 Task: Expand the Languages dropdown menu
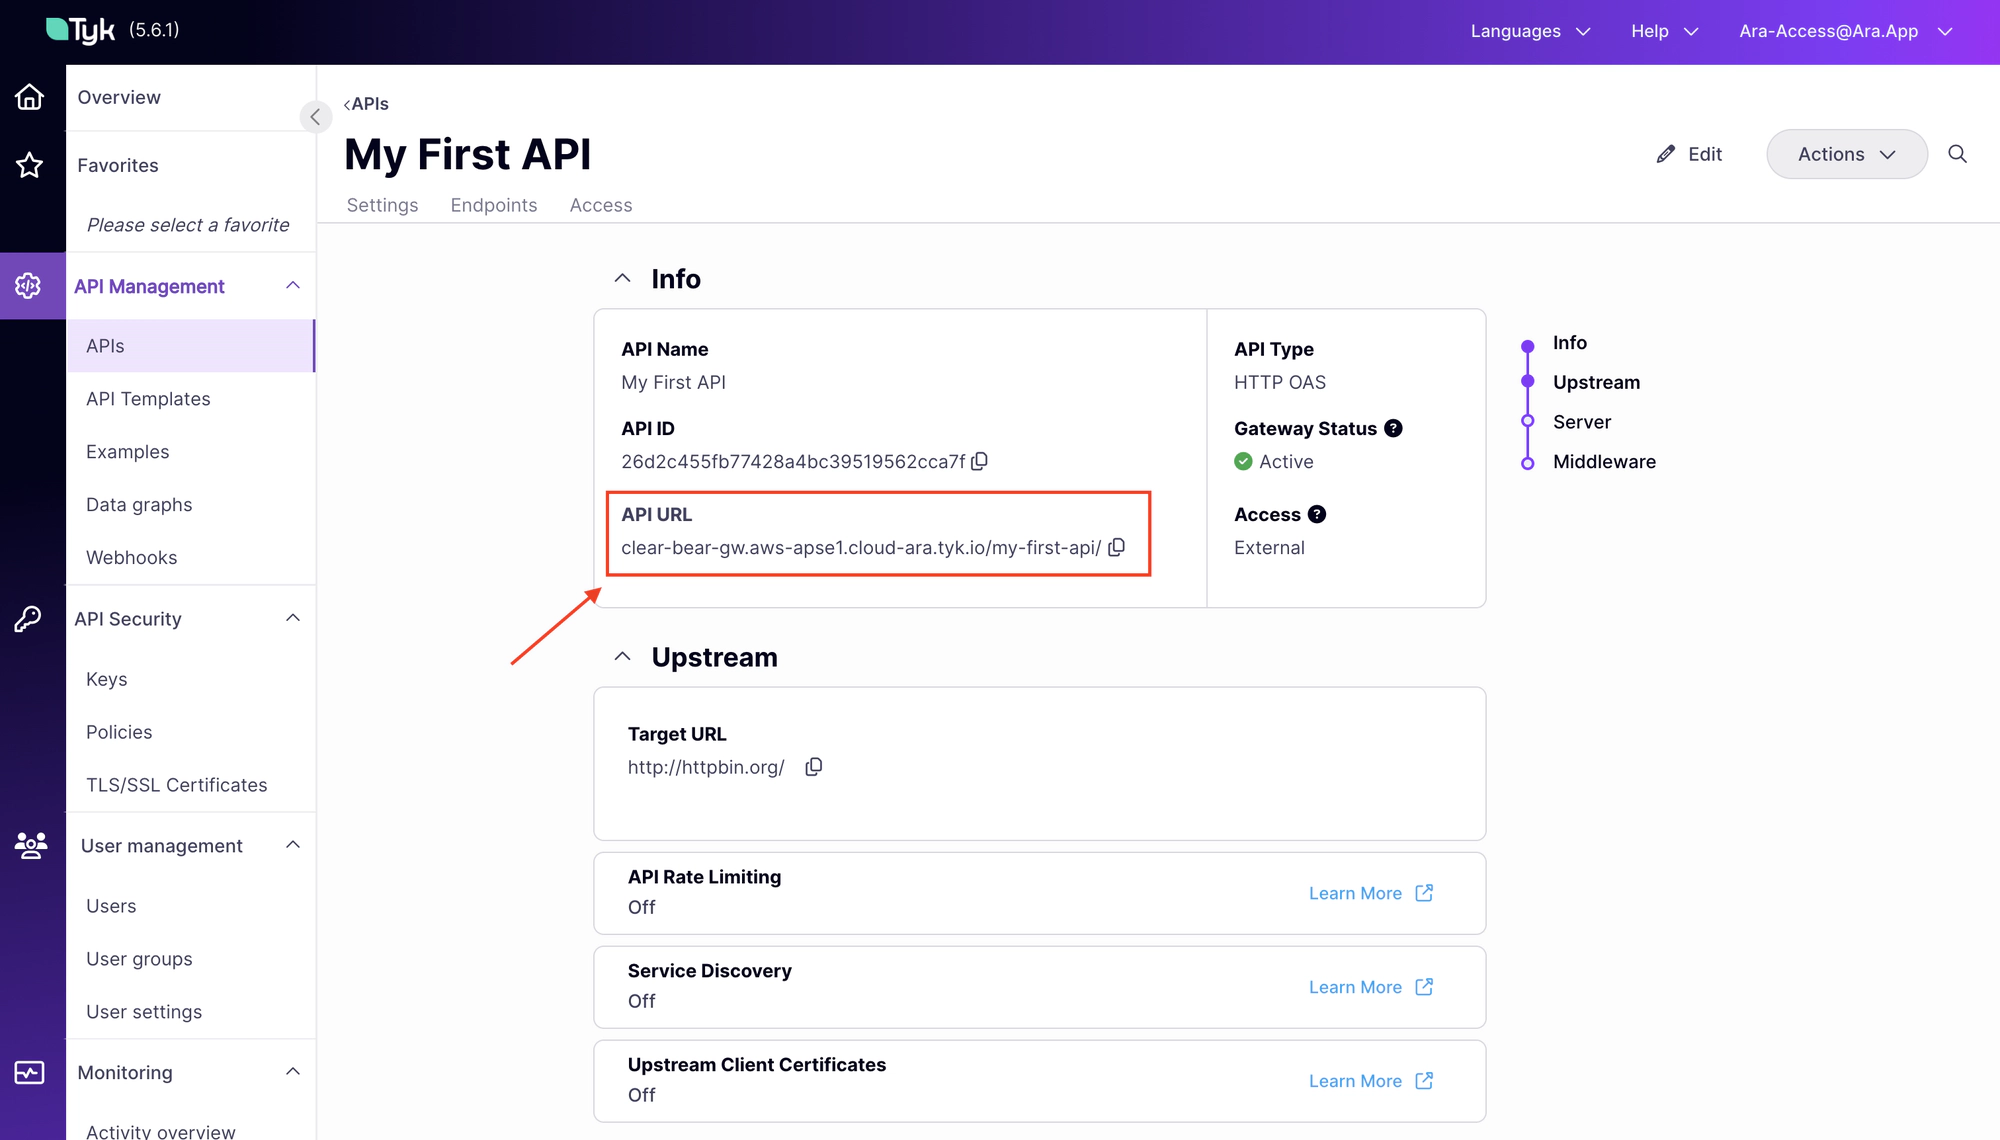pos(1529,30)
